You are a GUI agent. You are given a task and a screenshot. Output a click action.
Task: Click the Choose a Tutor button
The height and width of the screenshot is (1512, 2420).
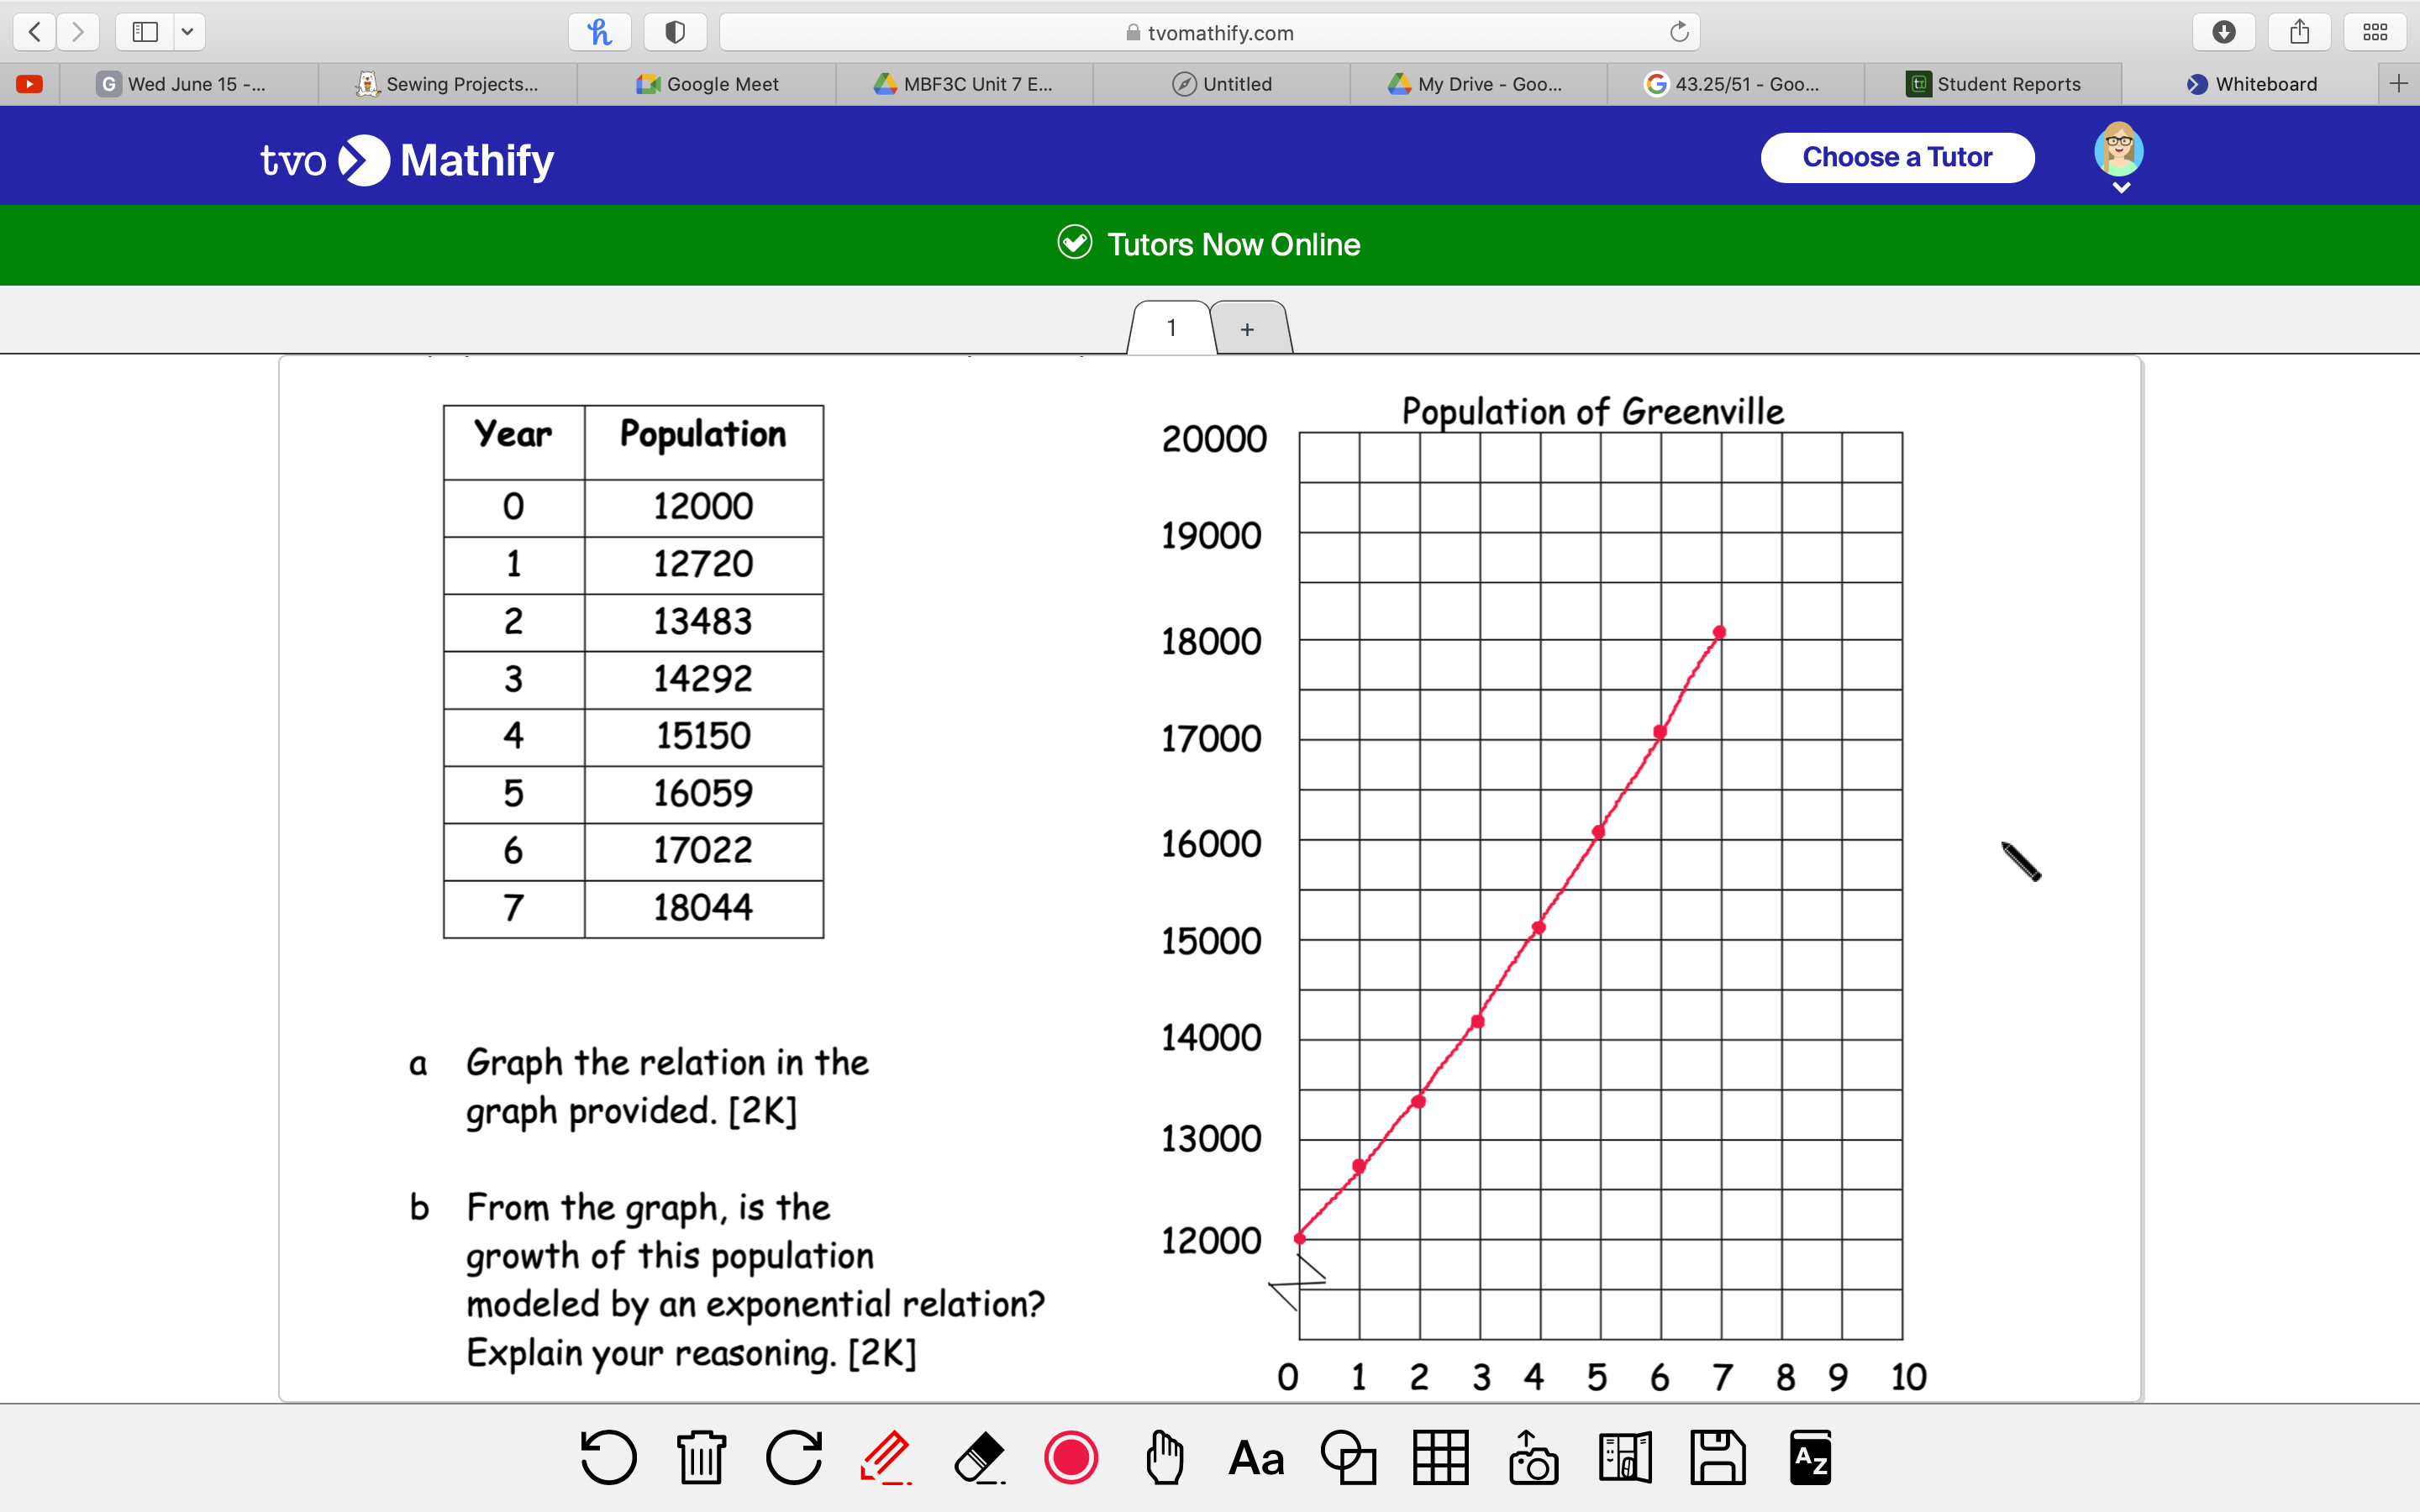pos(1896,157)
